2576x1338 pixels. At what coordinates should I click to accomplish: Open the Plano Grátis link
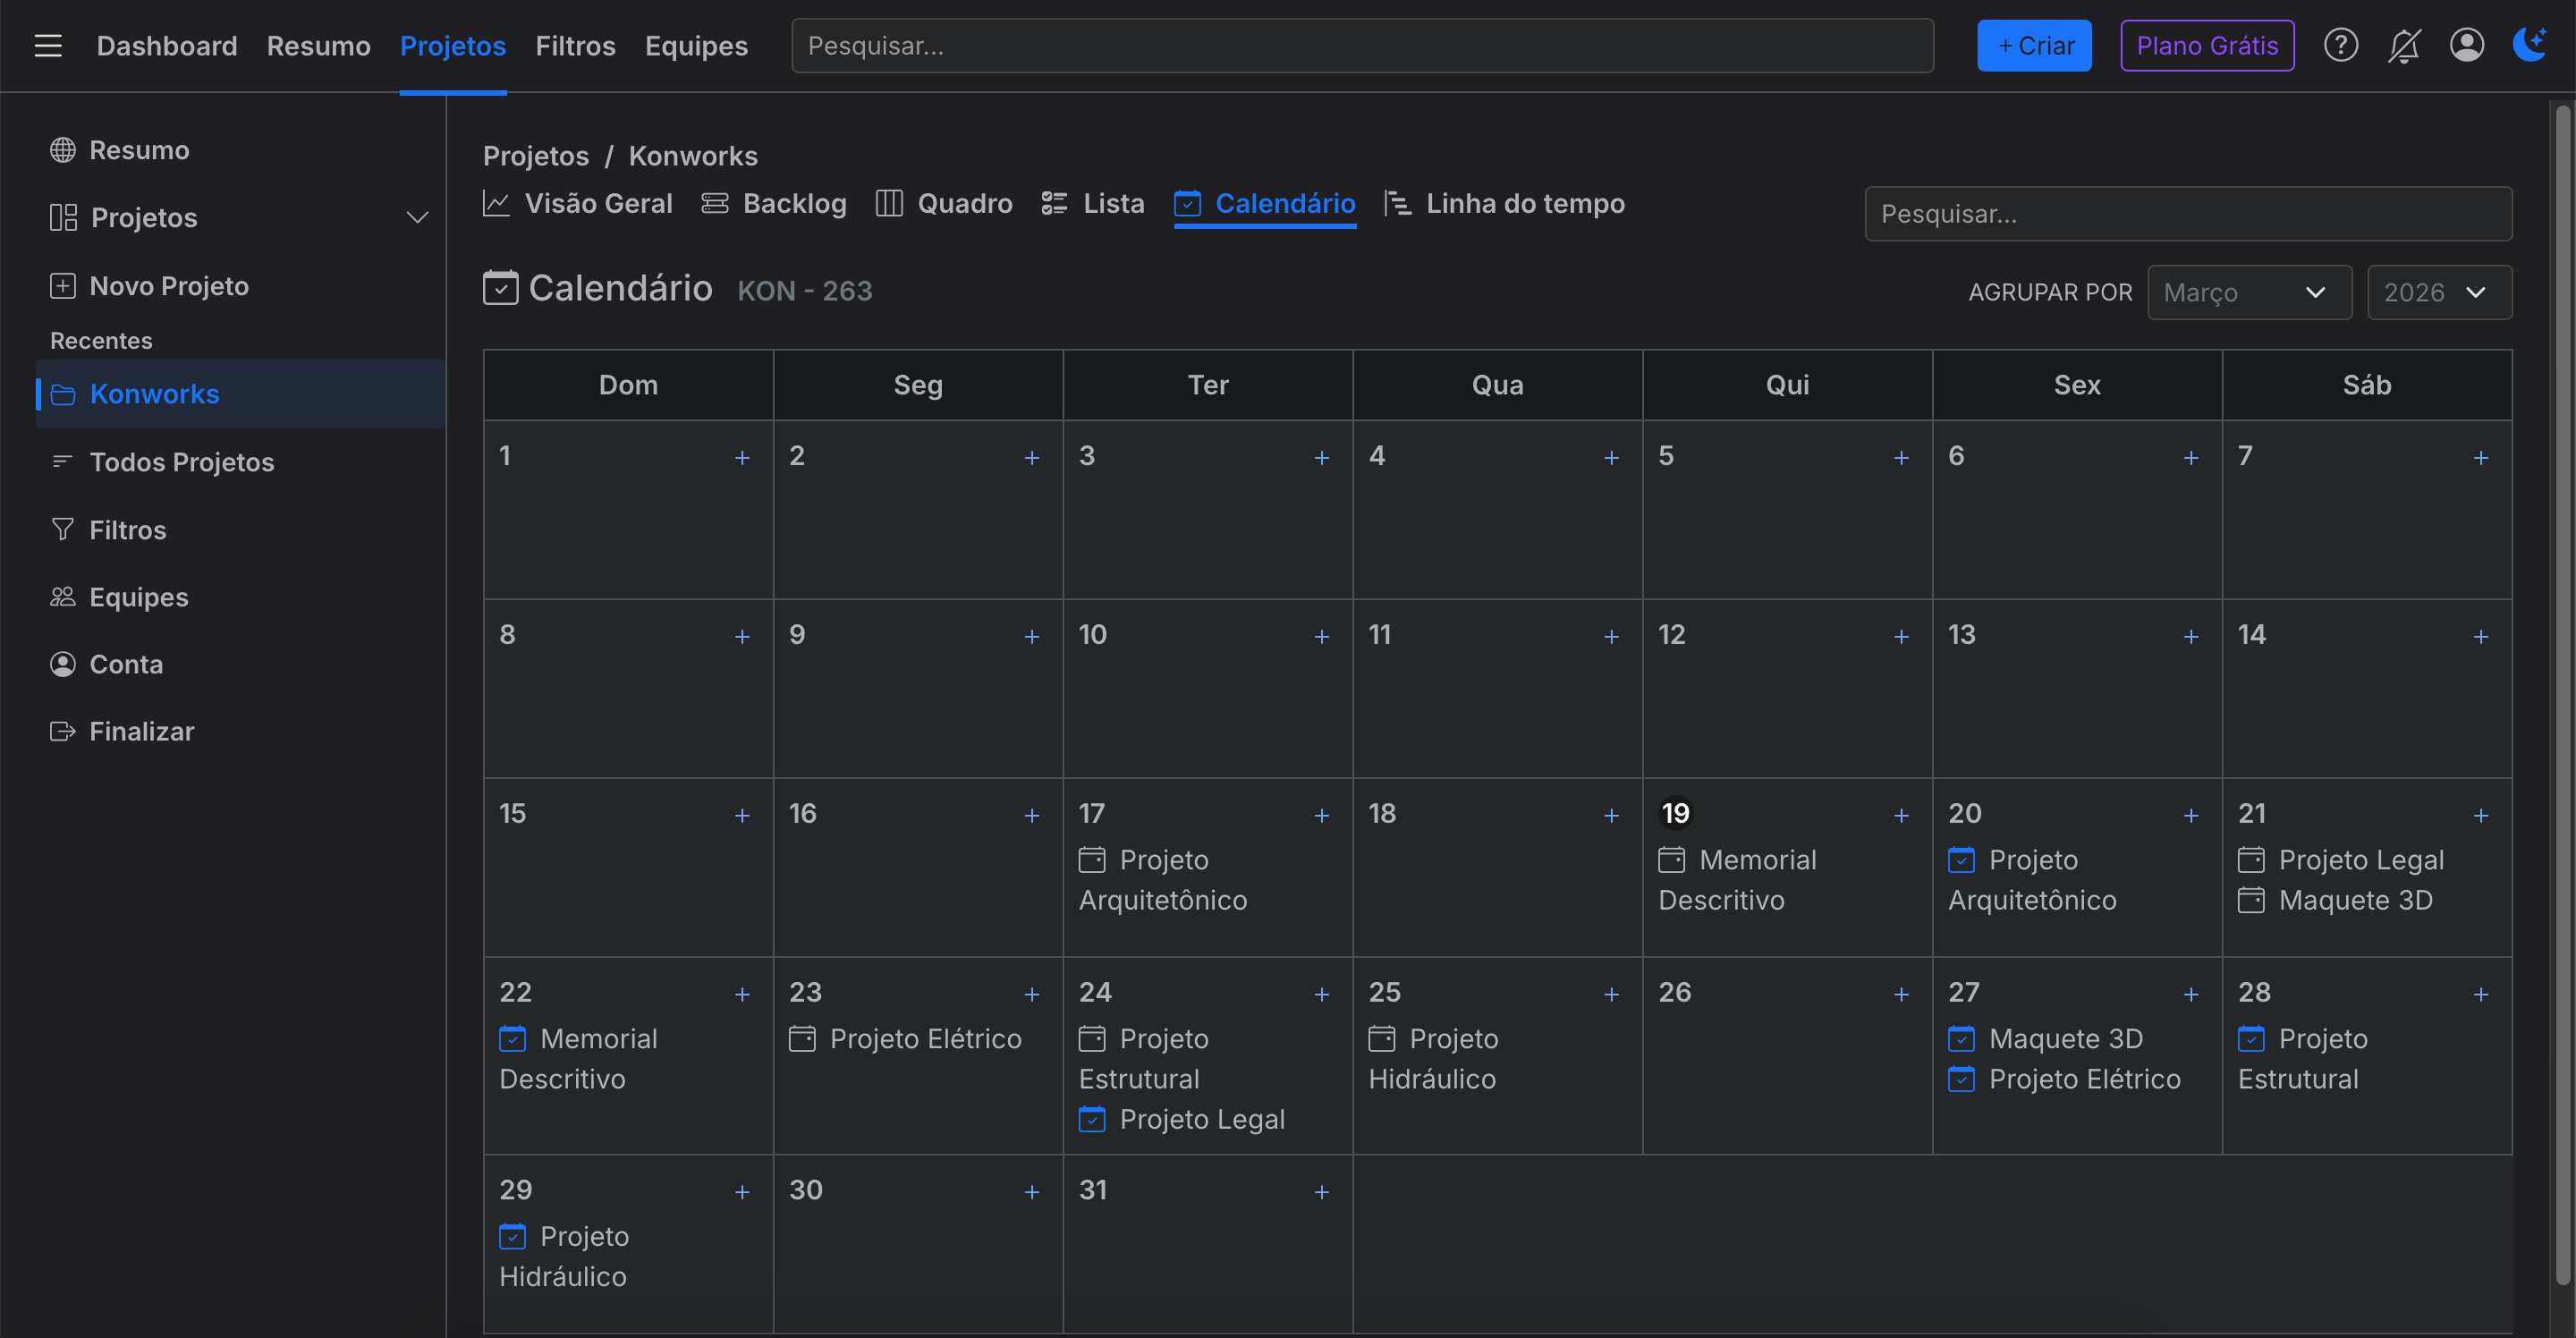[x=2207, y=45]
